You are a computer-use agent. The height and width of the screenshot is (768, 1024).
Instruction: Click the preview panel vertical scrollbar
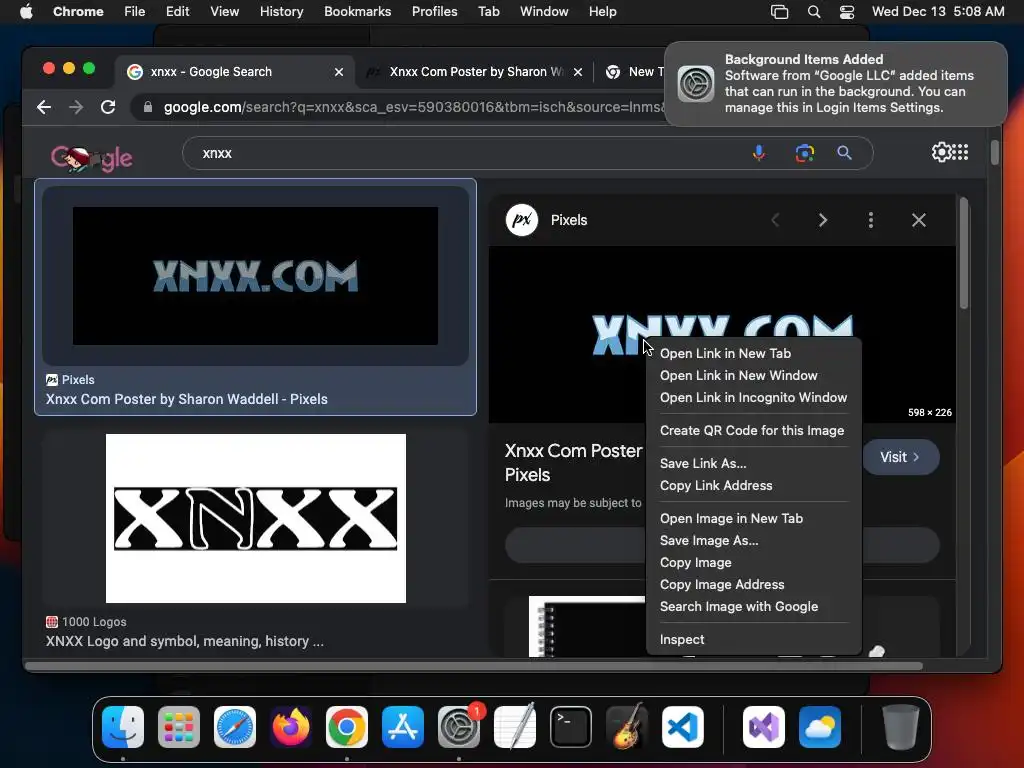coord(965,255)
